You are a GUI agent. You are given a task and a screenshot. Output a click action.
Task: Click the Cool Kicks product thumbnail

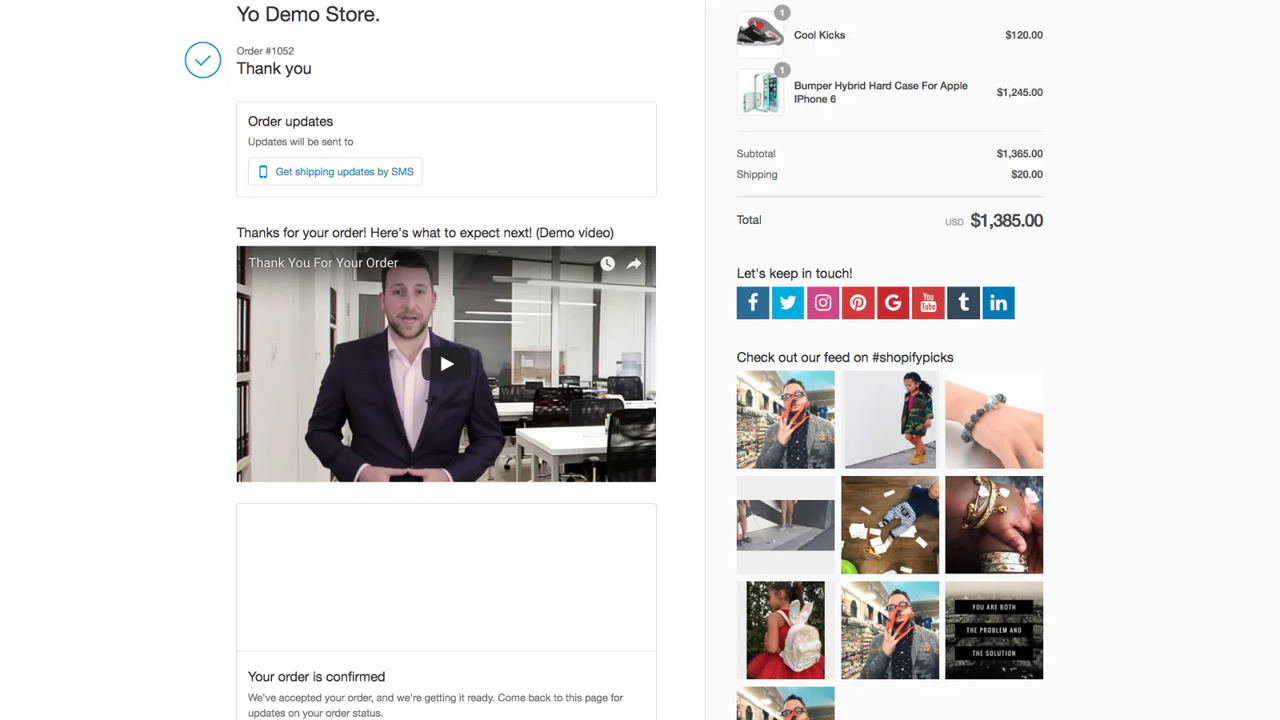click(x=760, y=32)
